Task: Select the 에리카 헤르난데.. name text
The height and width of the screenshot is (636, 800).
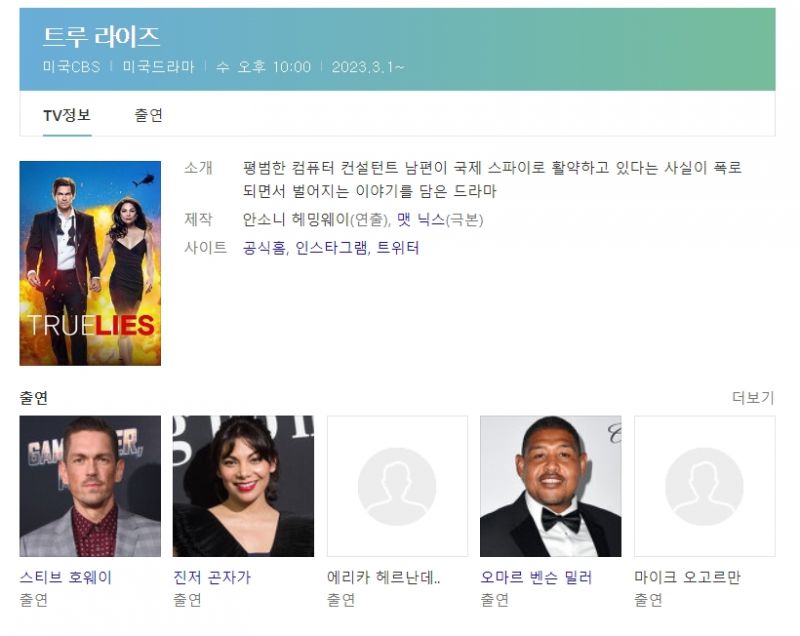Action: click(384, 577)
